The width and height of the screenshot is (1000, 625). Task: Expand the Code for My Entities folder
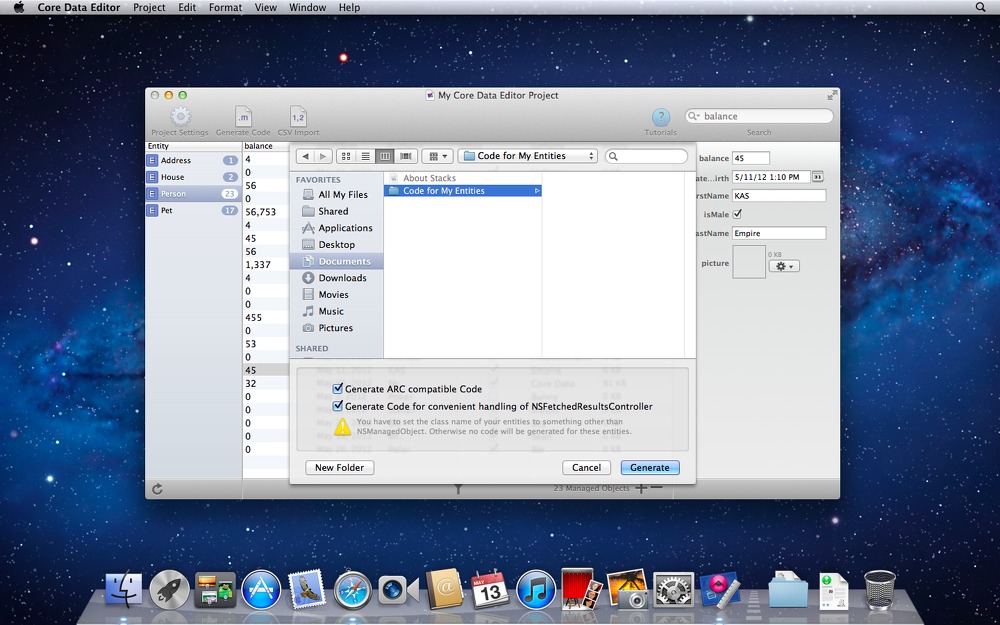537,191
